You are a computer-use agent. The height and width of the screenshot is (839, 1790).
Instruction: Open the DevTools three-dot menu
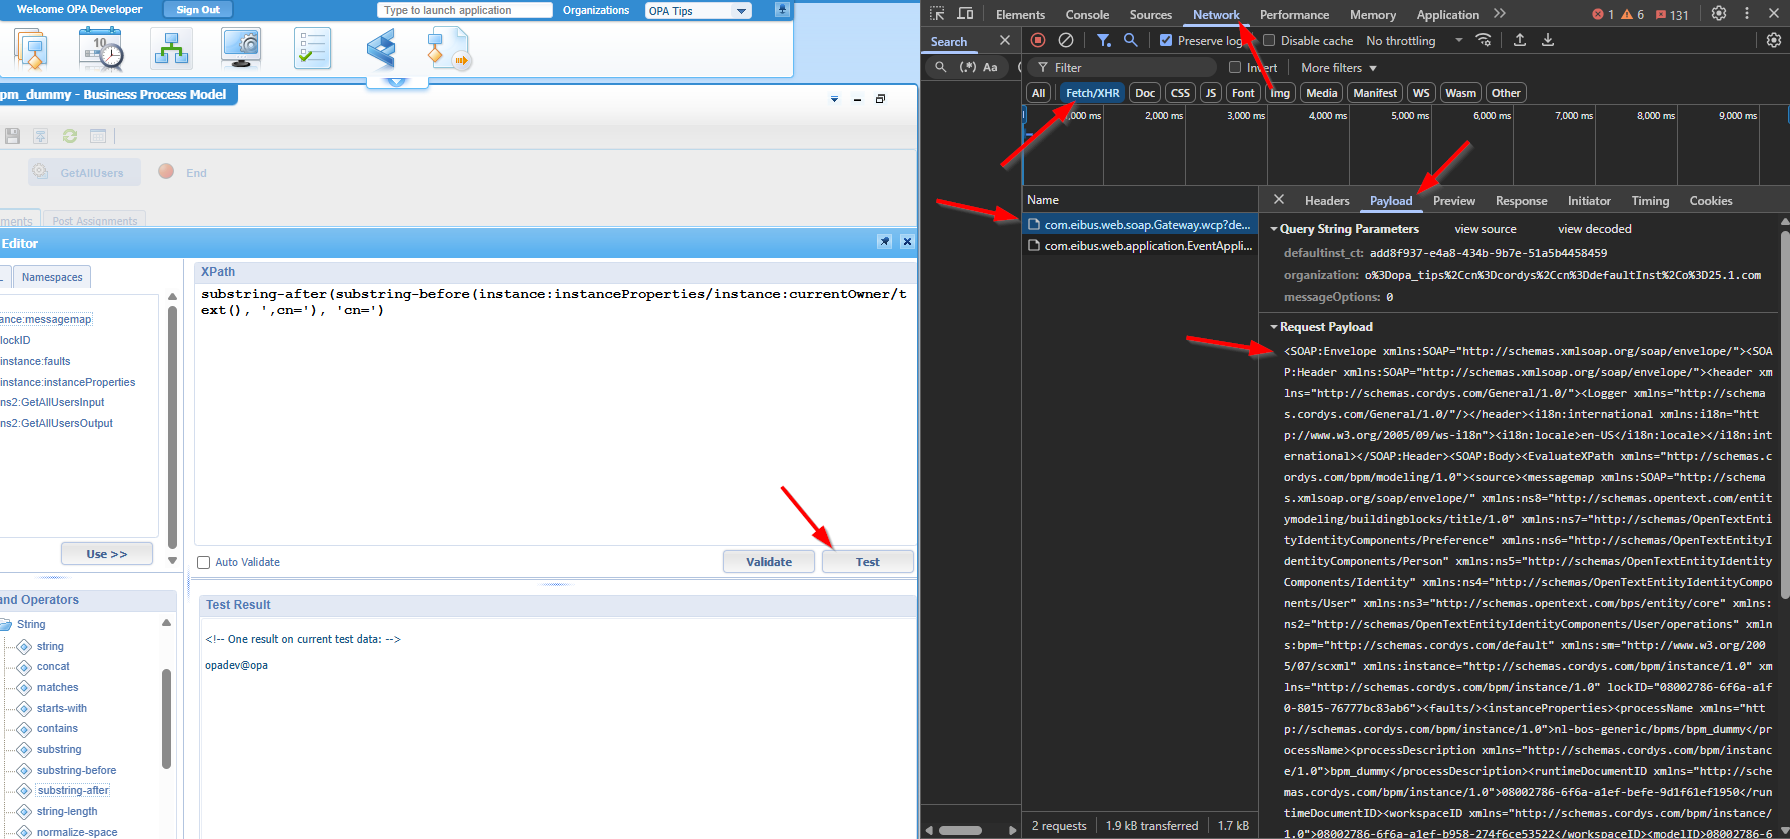point(1747,14)
